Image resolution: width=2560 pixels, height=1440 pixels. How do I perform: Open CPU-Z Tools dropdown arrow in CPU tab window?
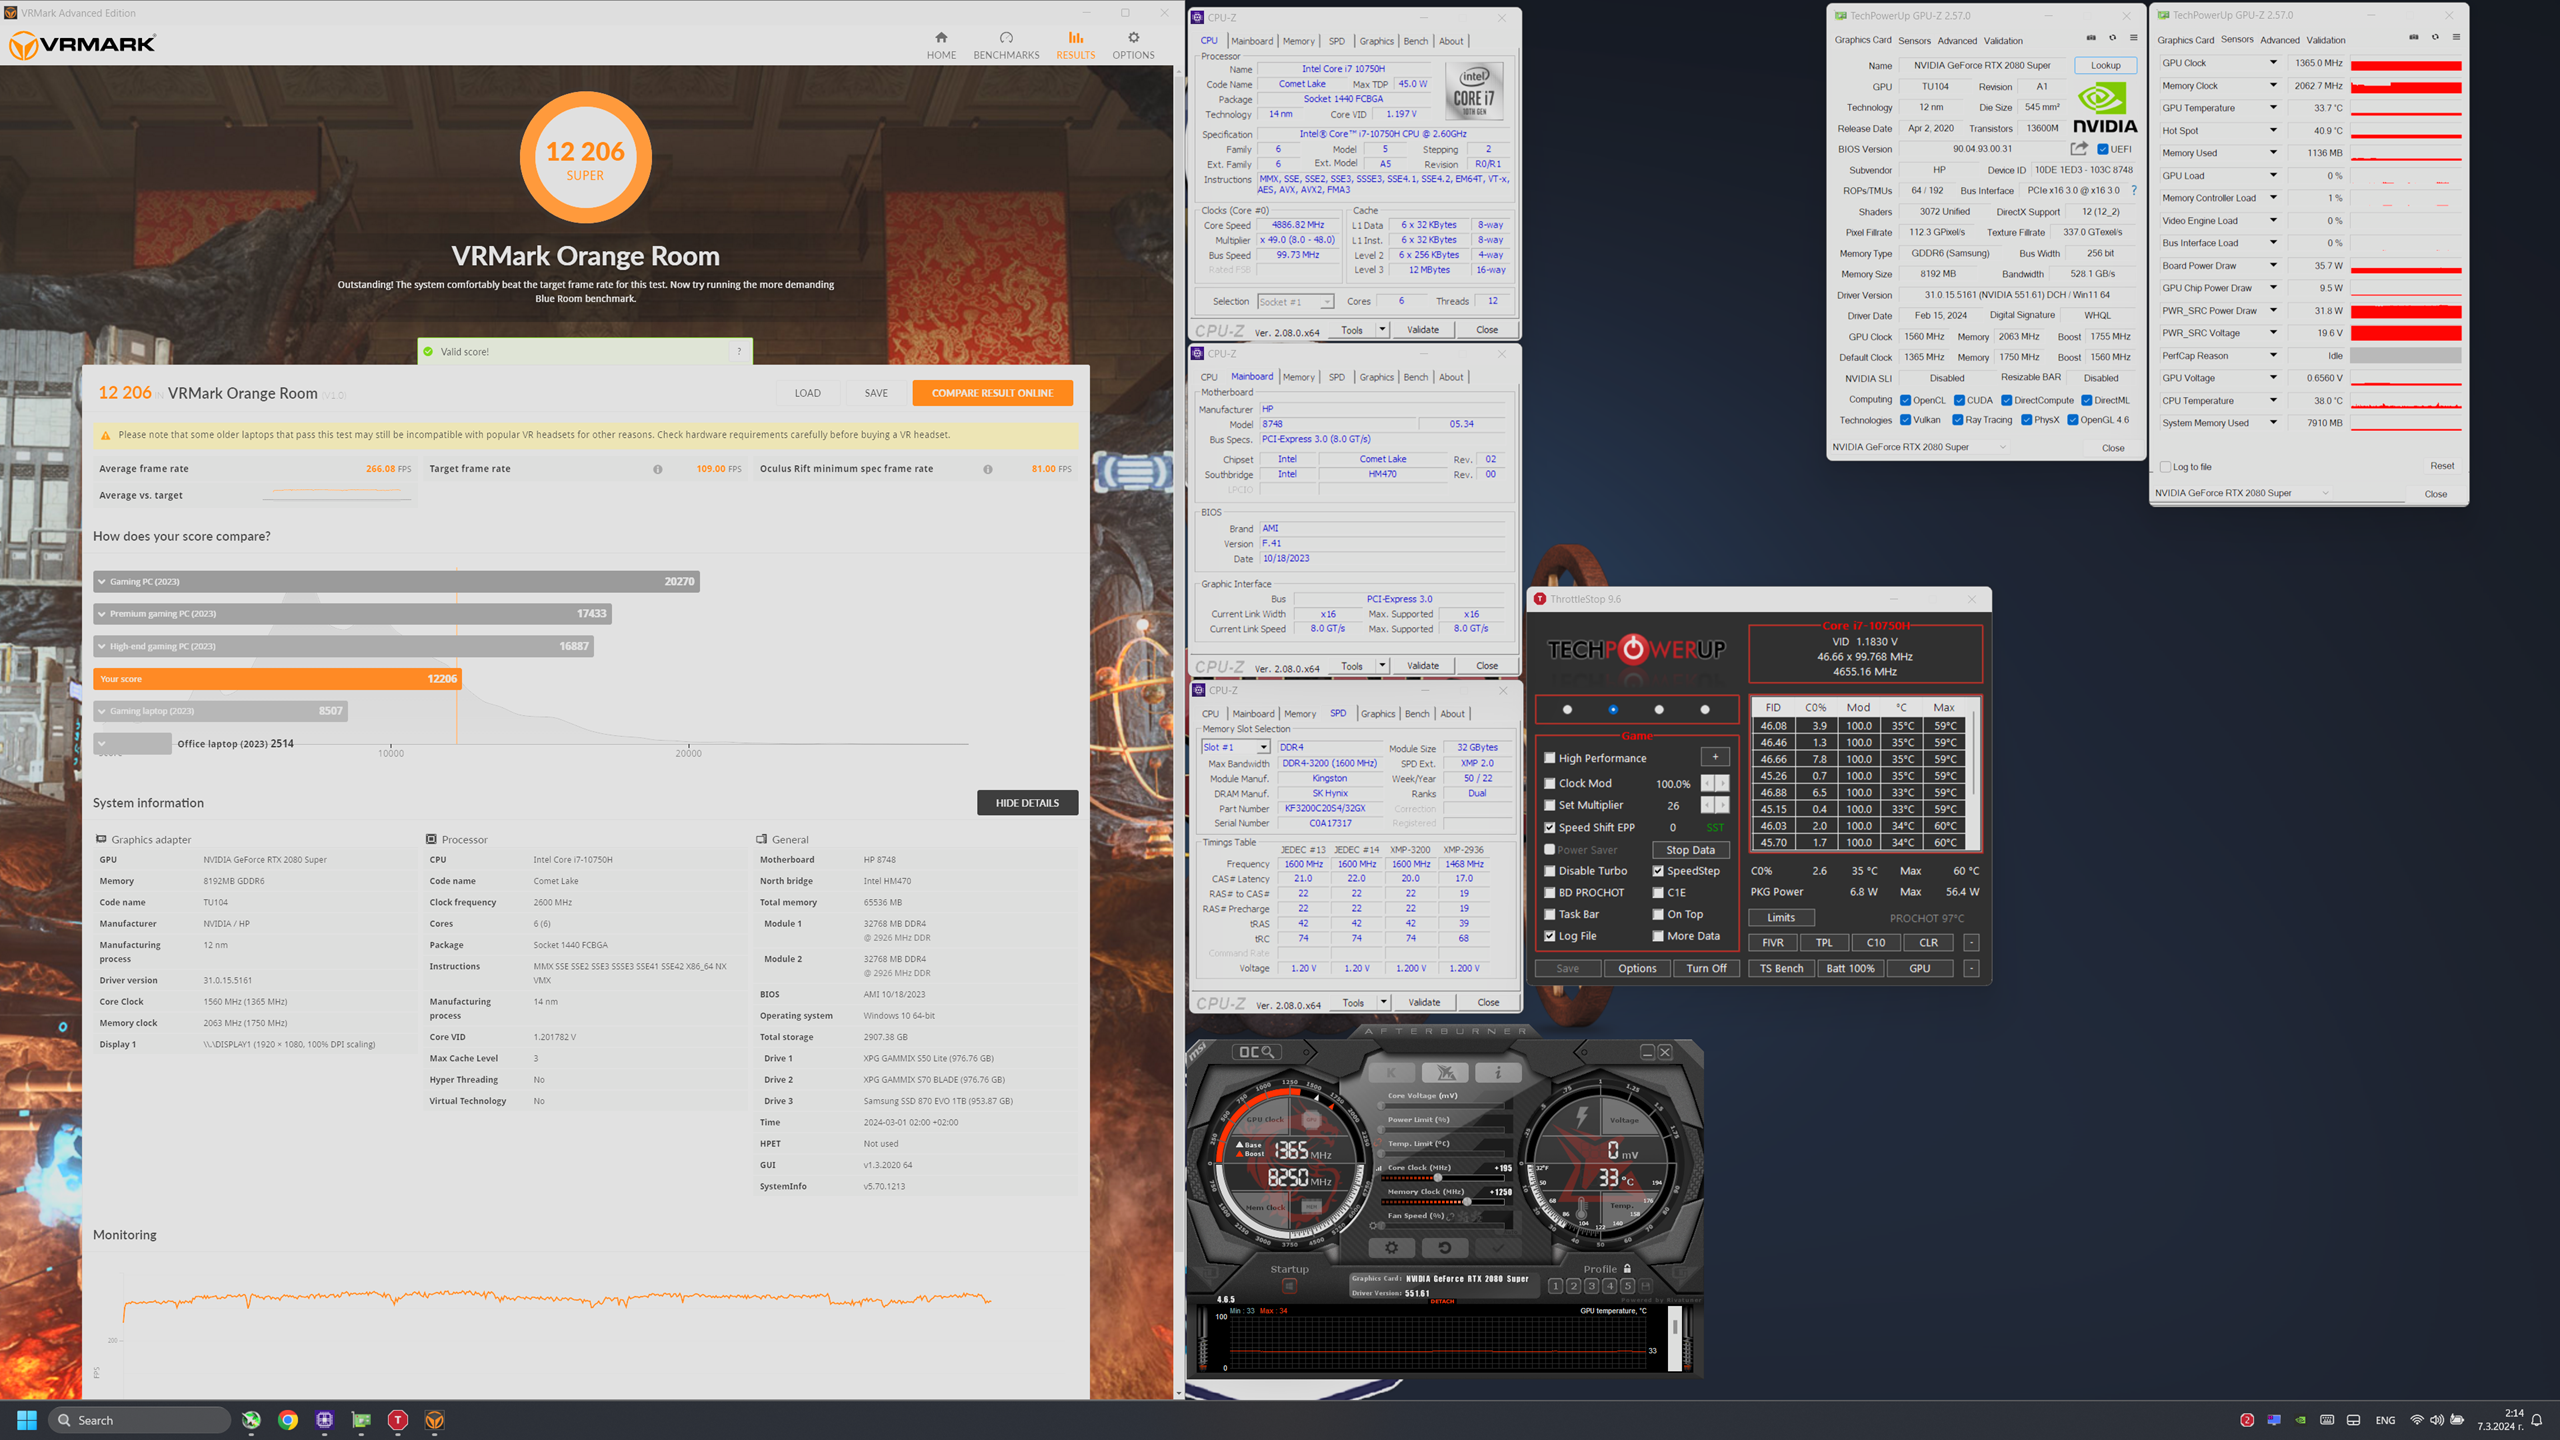(1382, 330)
